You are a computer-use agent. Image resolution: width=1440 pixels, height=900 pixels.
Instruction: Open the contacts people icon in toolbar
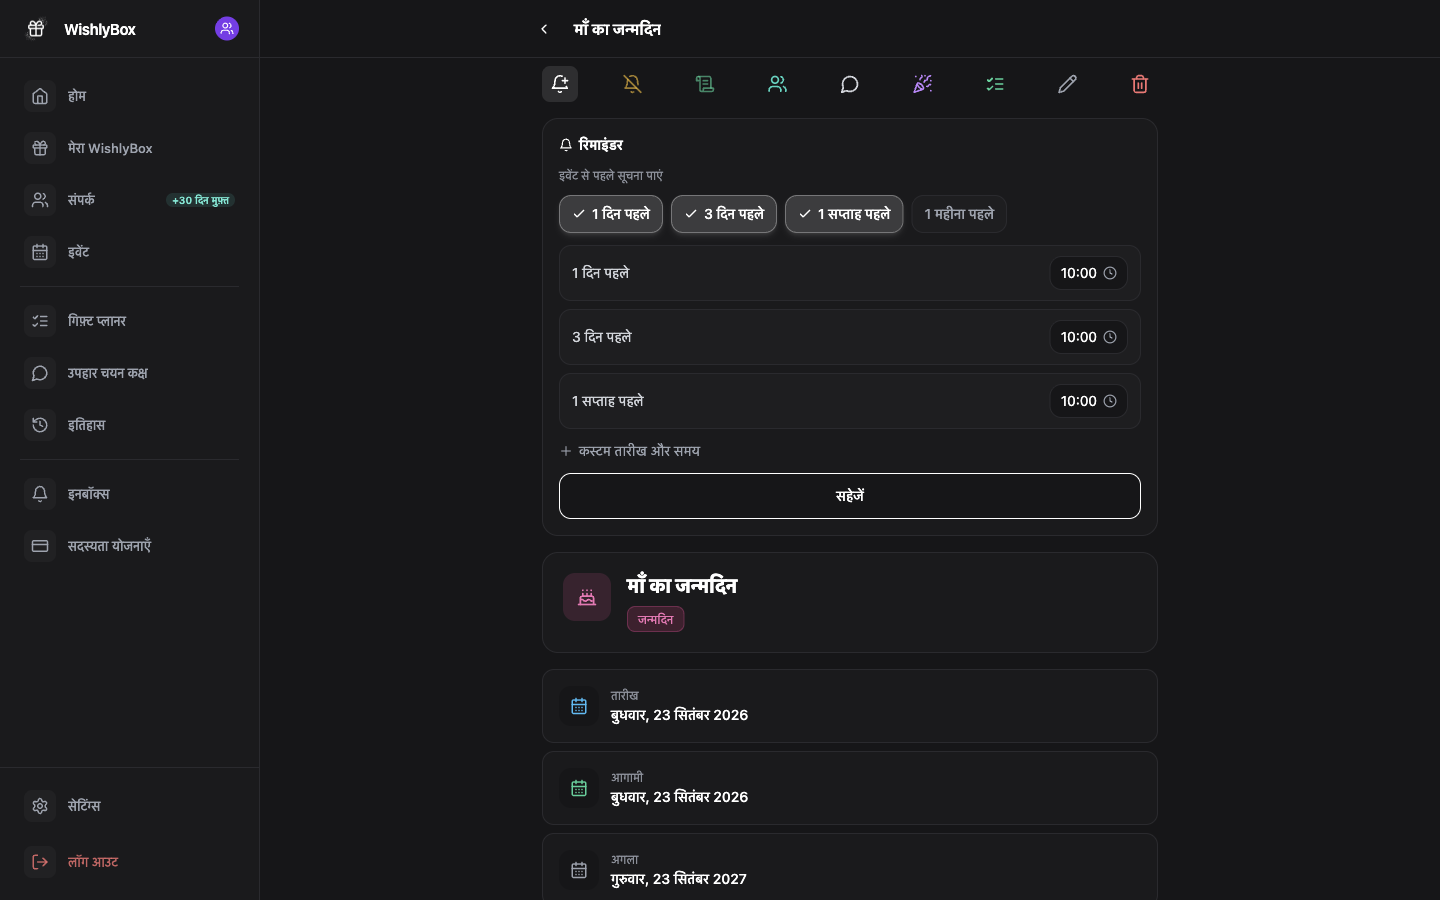[x=777, y=84]
